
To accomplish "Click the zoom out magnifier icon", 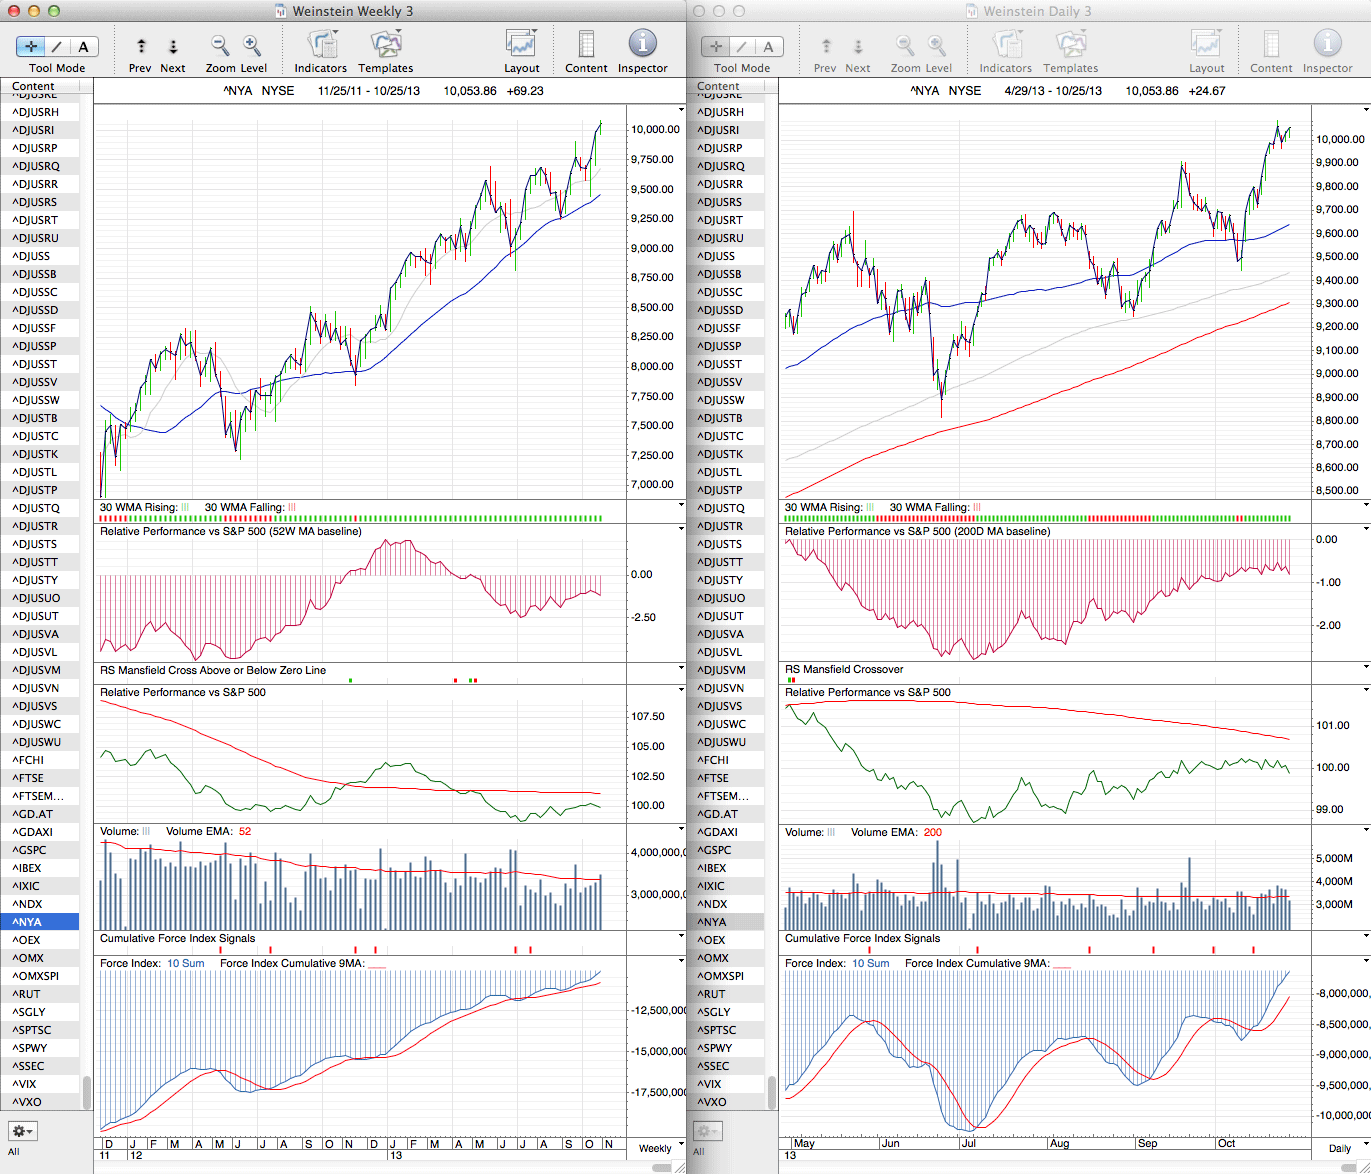I will point(220,45).
